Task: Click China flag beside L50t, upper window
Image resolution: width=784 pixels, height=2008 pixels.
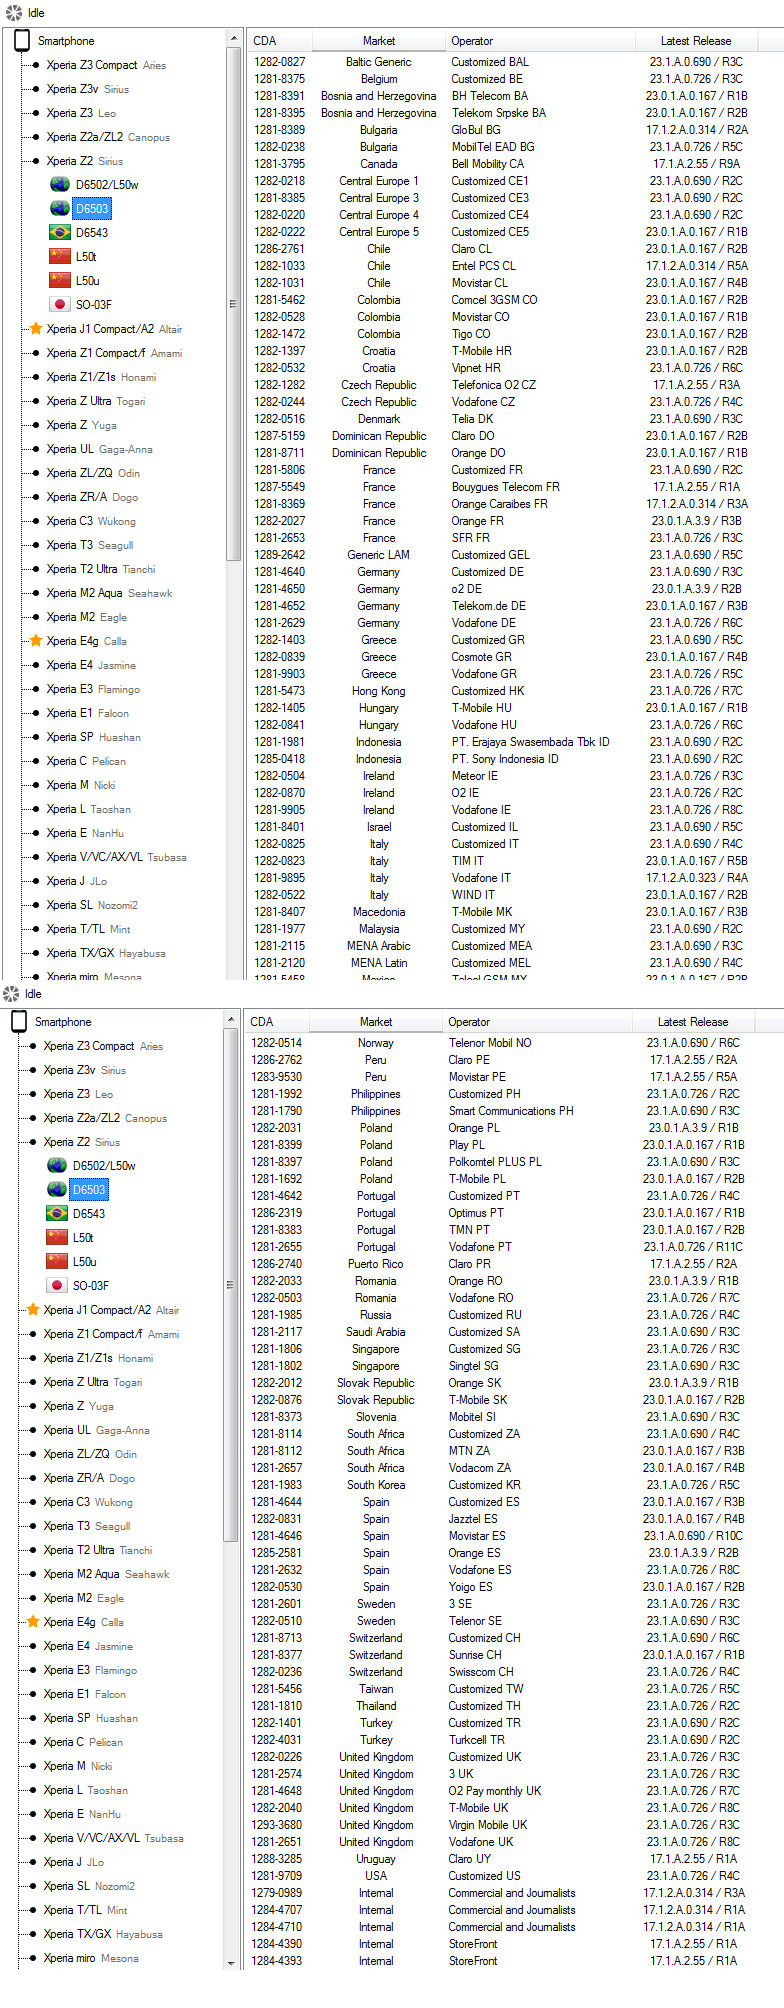Action: (x=60, y=257)
